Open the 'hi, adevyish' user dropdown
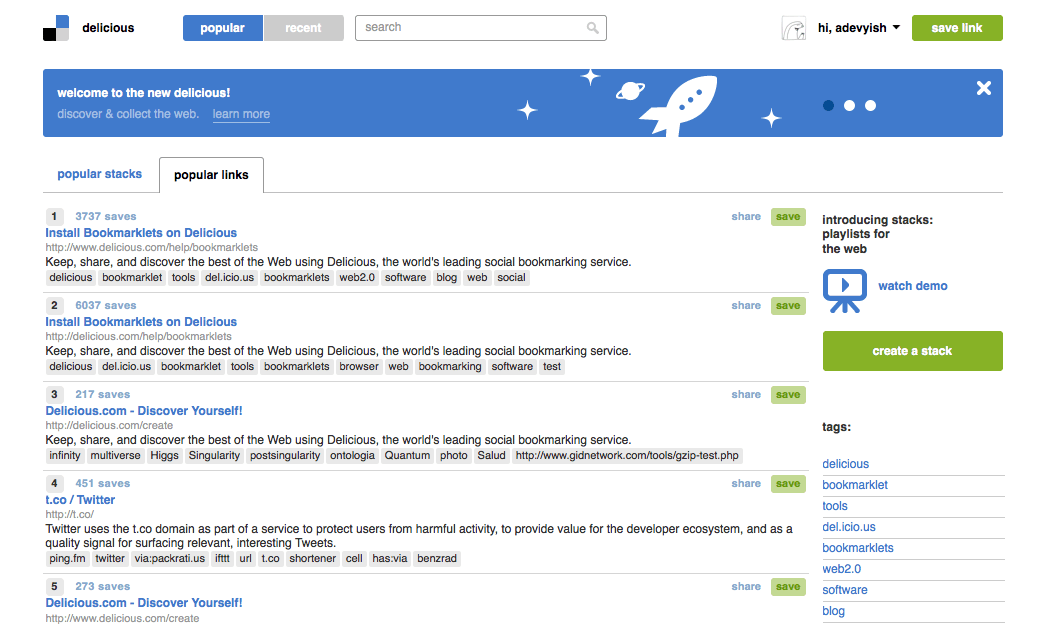This screenshot has height=624, width=1045. click(x=859, y=28)
